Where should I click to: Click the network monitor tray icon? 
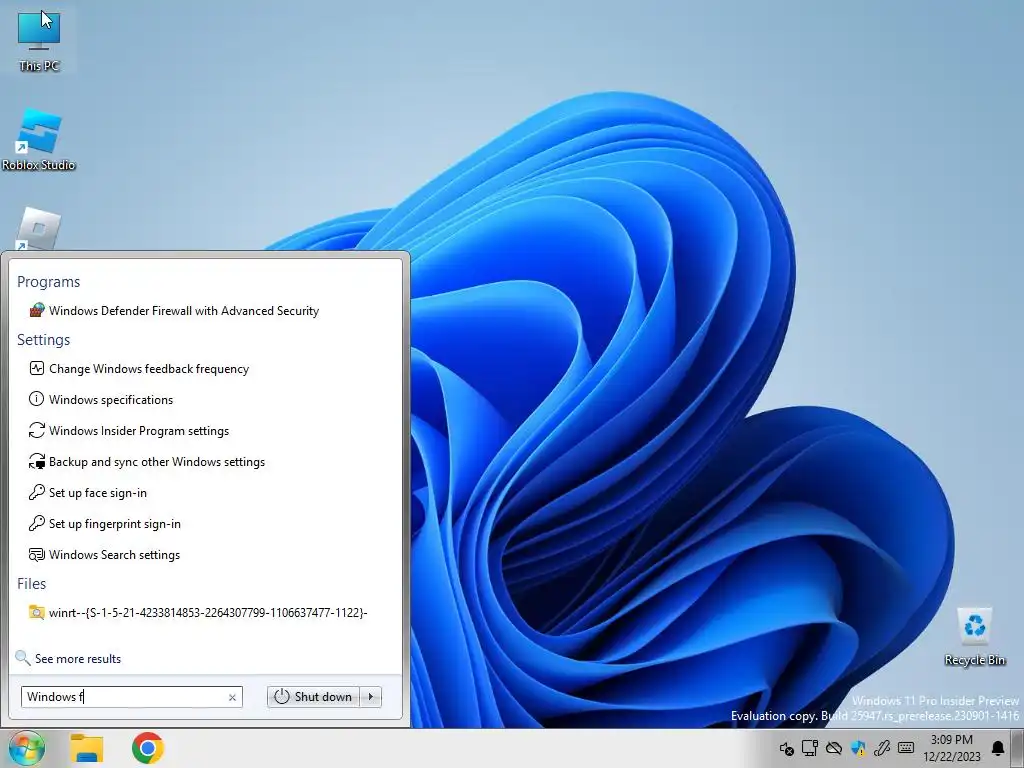(810, 748)
